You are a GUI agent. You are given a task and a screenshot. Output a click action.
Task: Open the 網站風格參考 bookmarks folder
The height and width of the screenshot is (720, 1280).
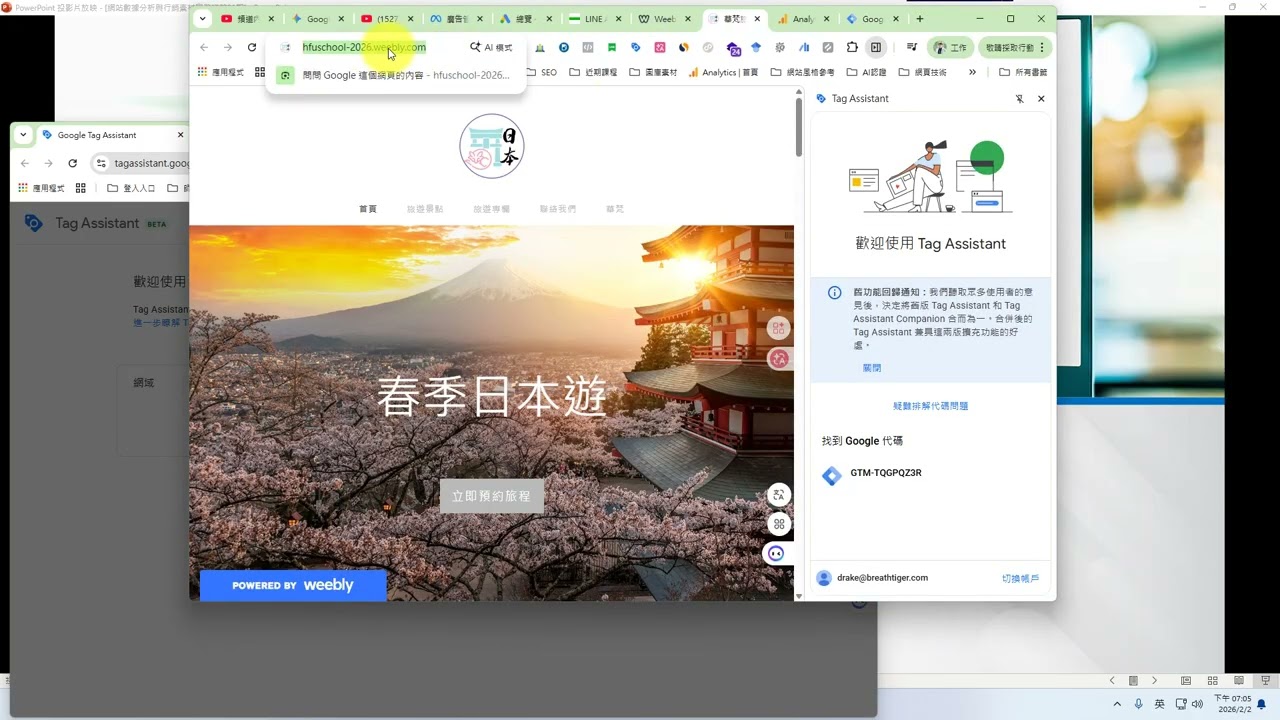803,72
